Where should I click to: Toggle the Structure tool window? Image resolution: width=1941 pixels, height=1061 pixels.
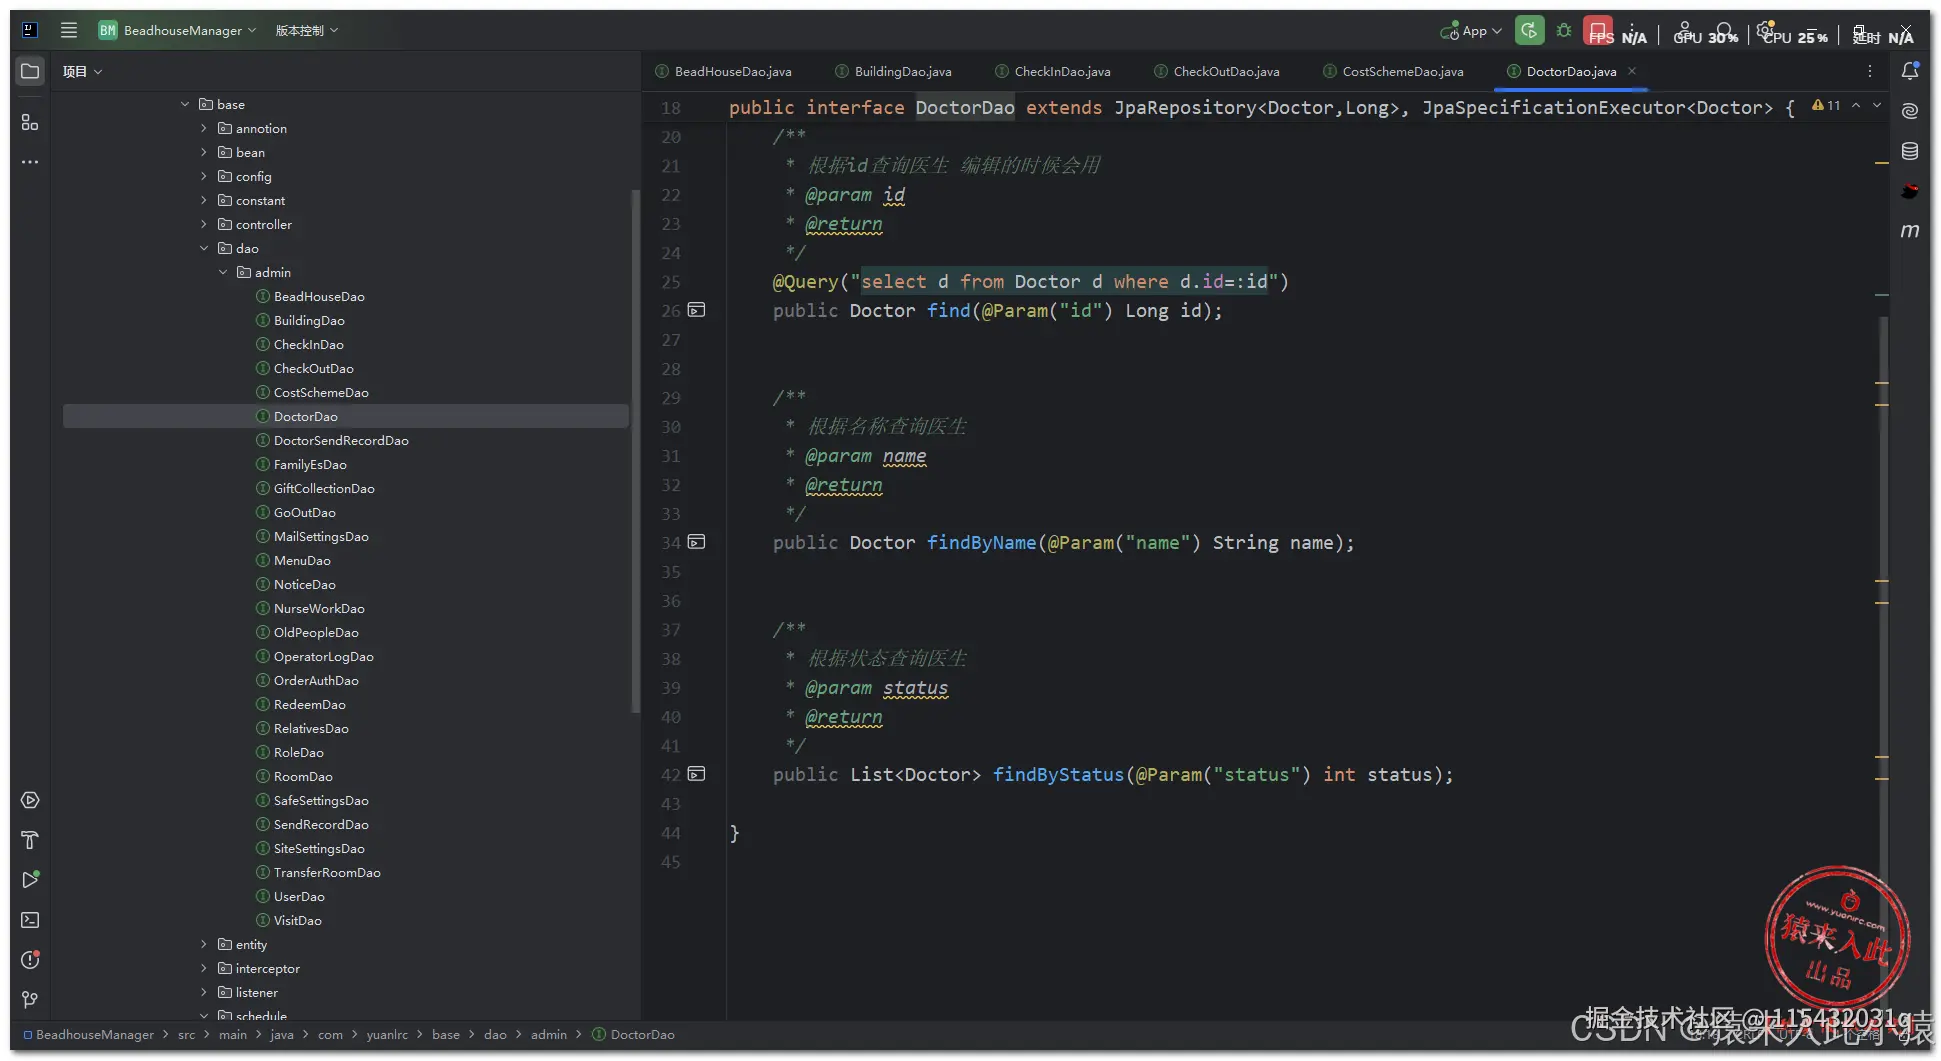[30, 122]
